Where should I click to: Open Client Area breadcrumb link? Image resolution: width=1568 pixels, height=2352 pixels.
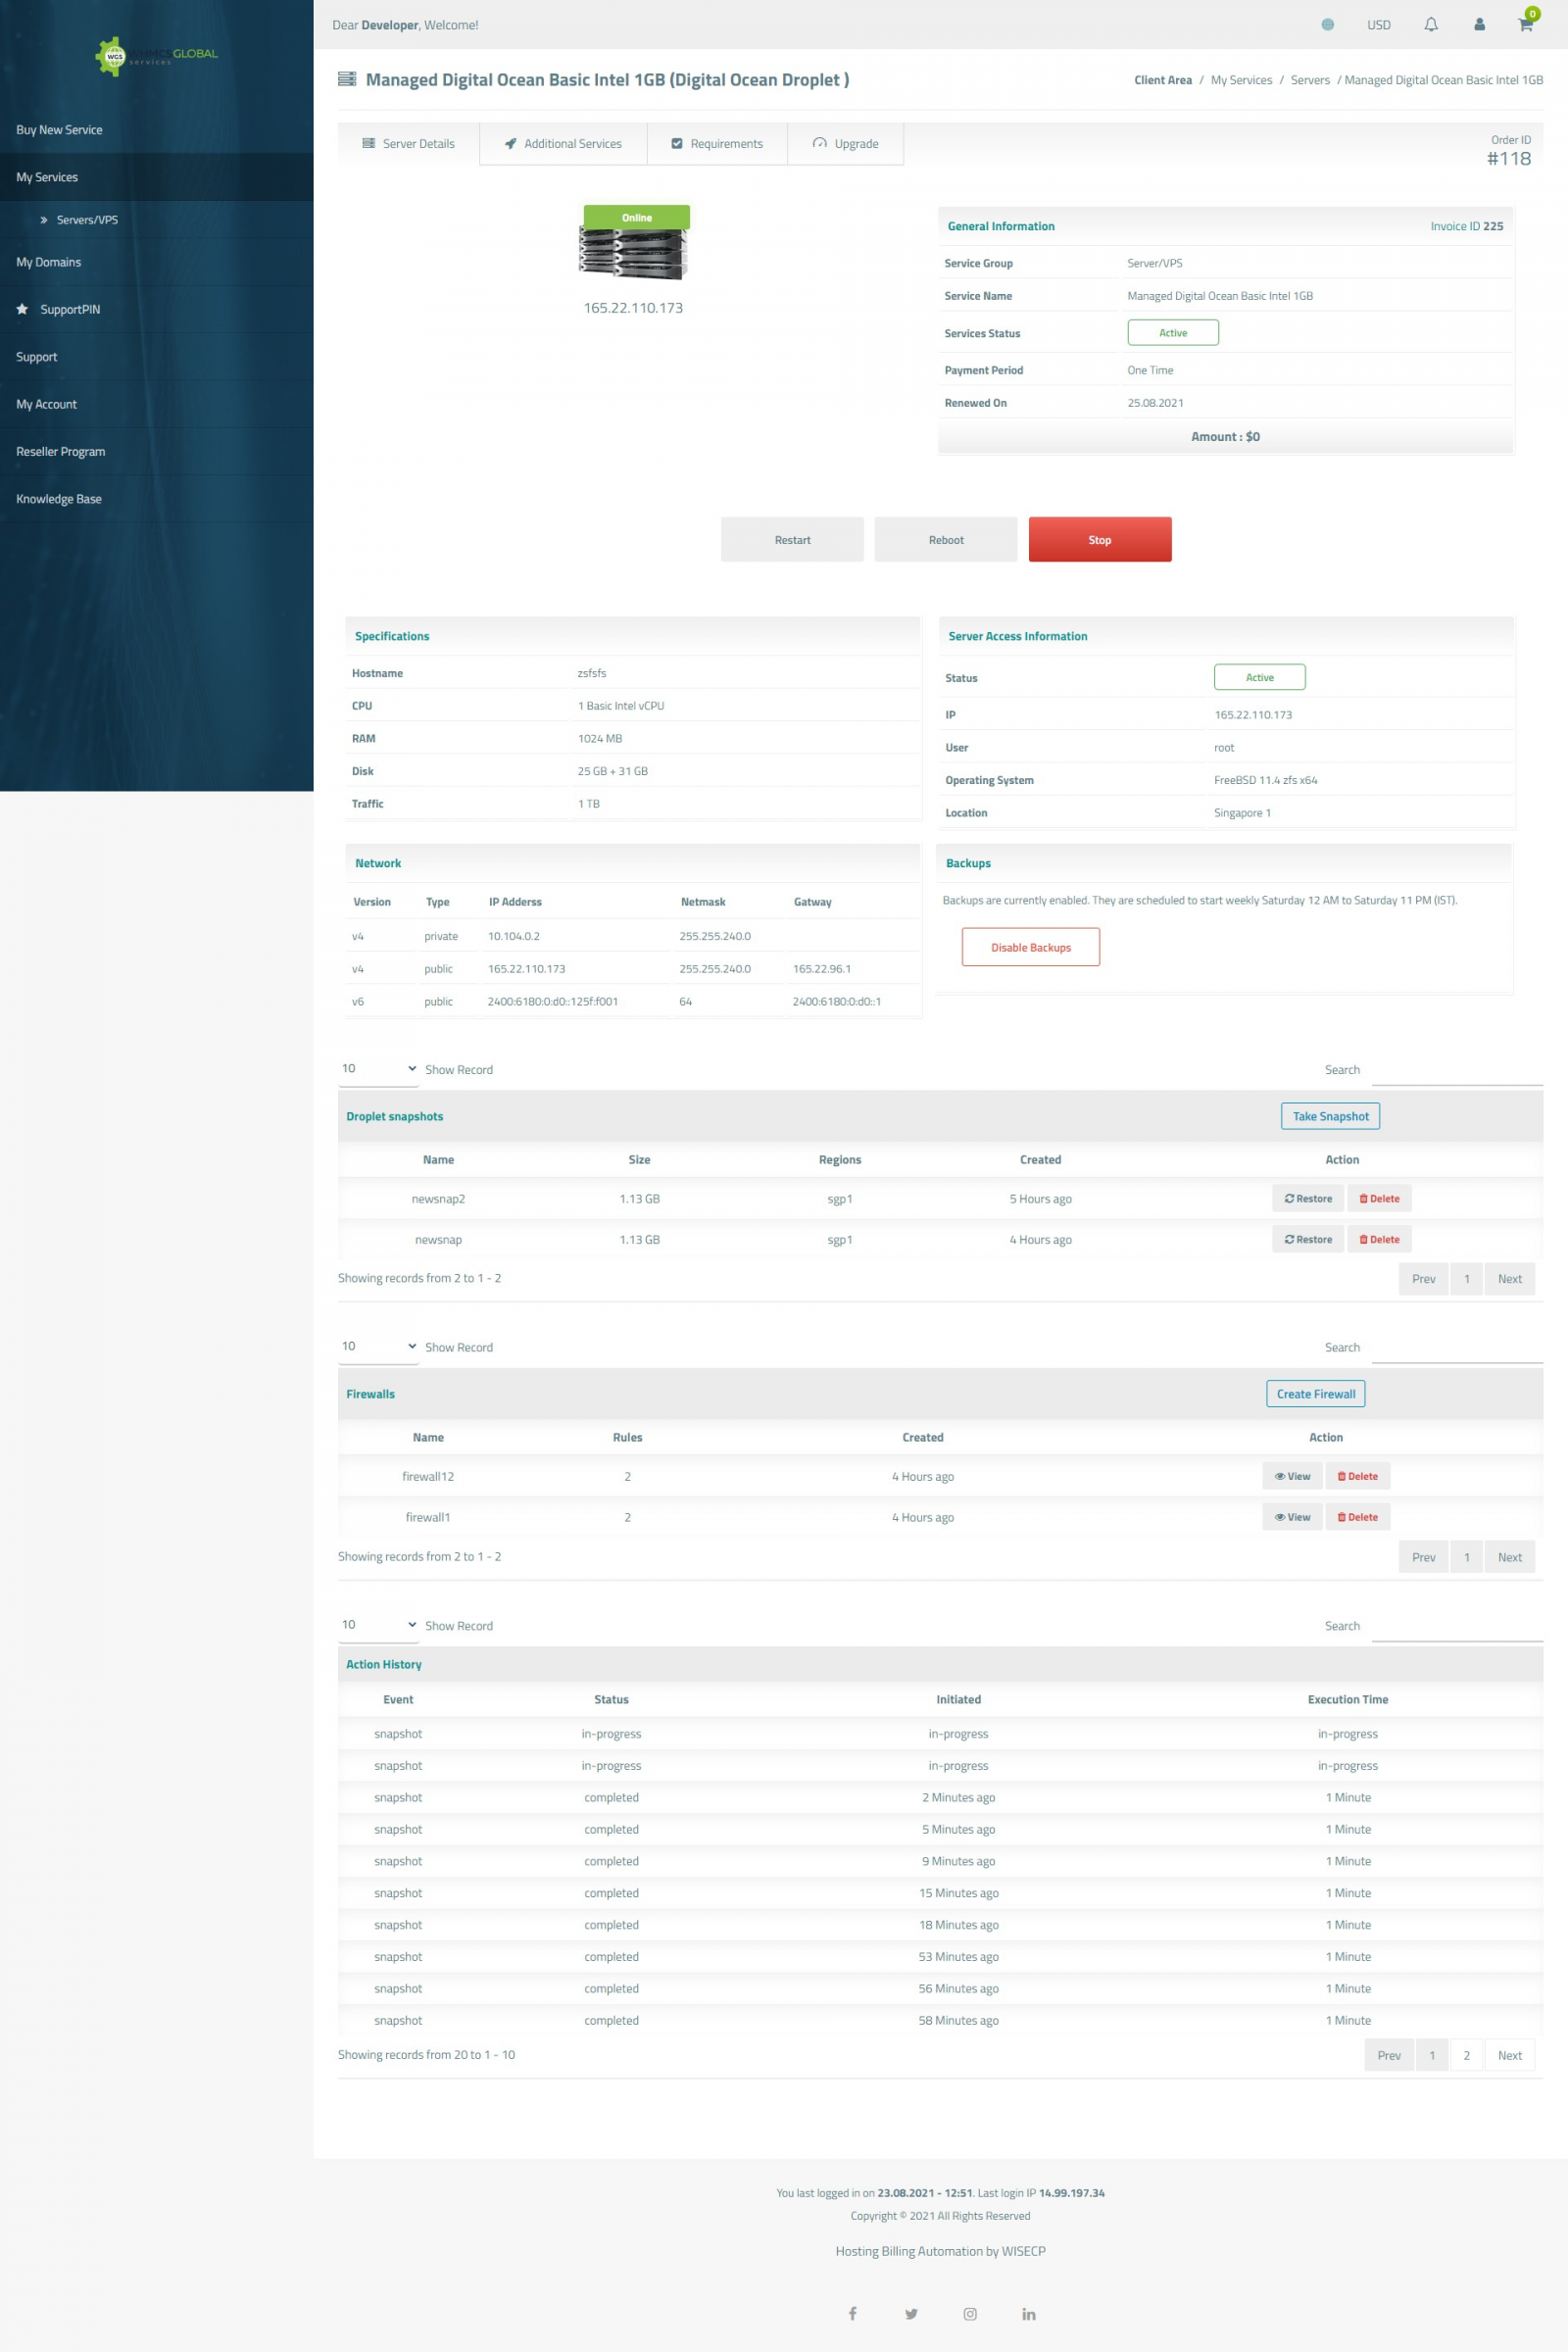(1162, 80)
